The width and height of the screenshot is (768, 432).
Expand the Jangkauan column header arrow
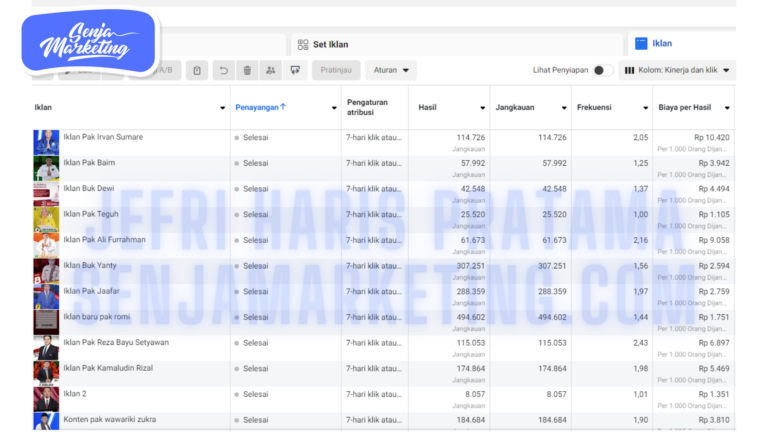point(563,107)
